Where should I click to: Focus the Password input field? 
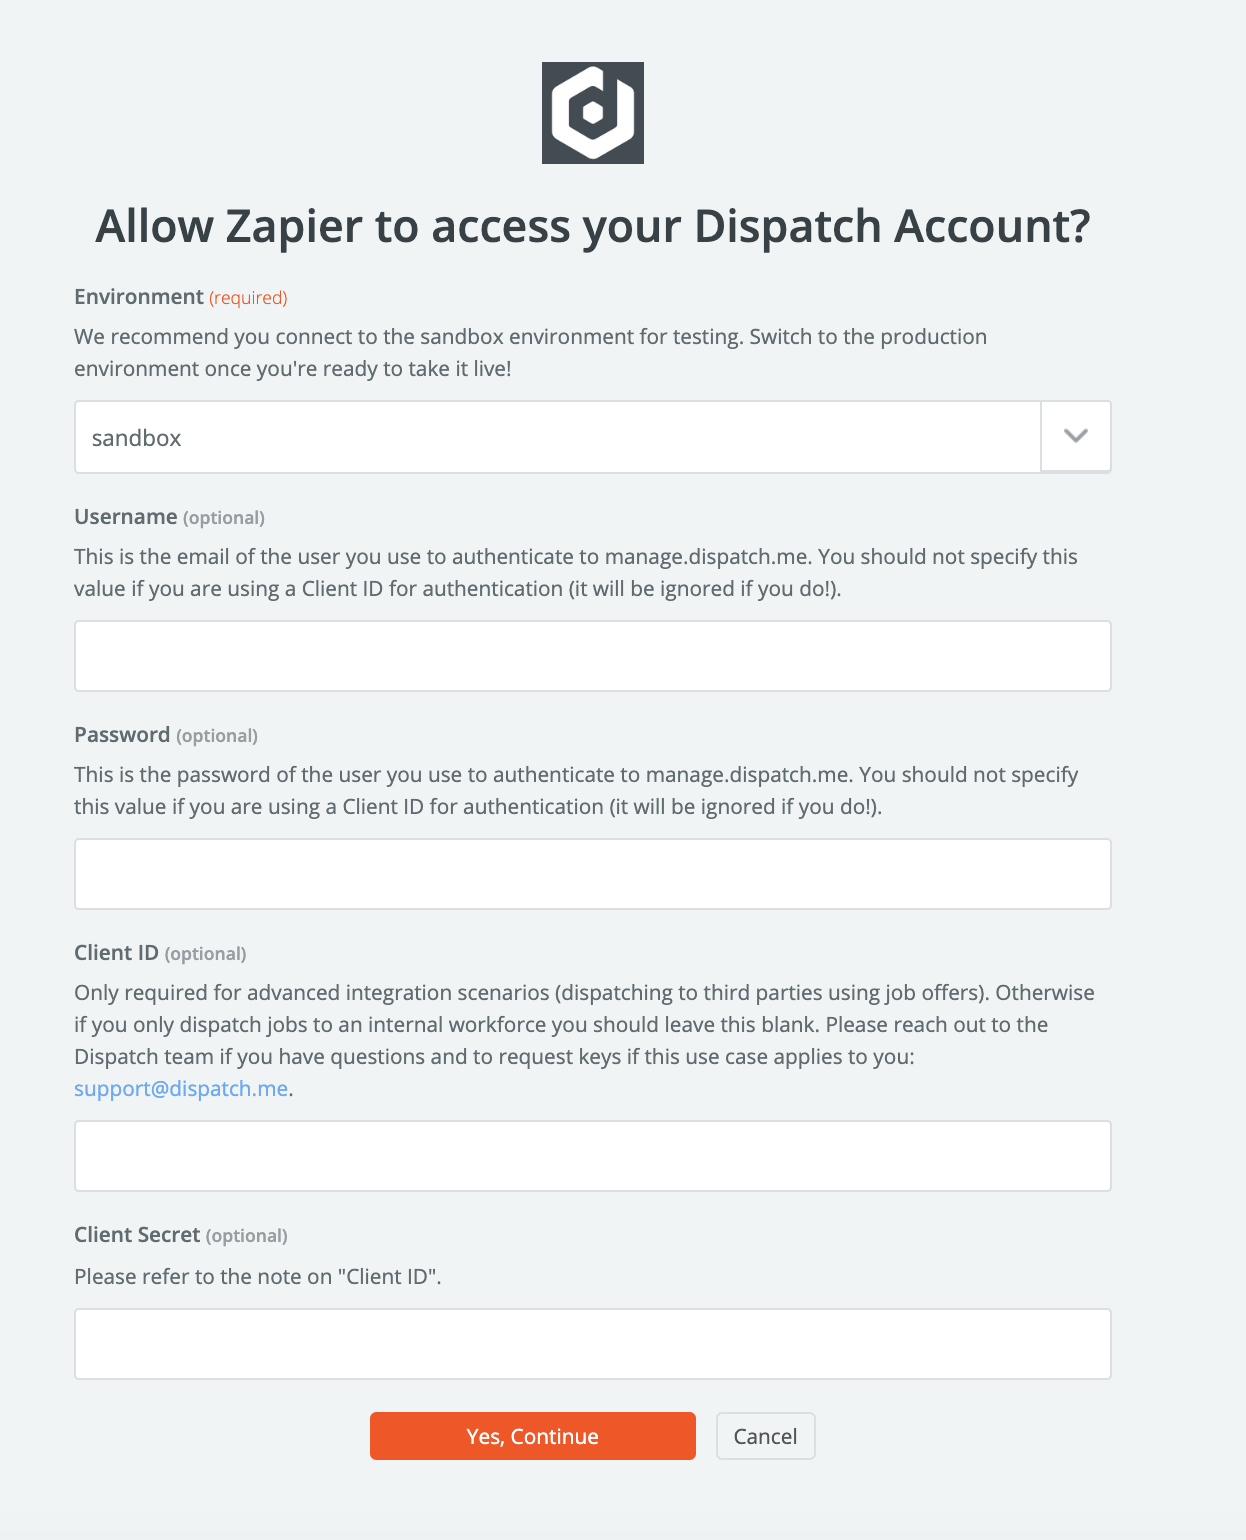[x=593, y=874]
